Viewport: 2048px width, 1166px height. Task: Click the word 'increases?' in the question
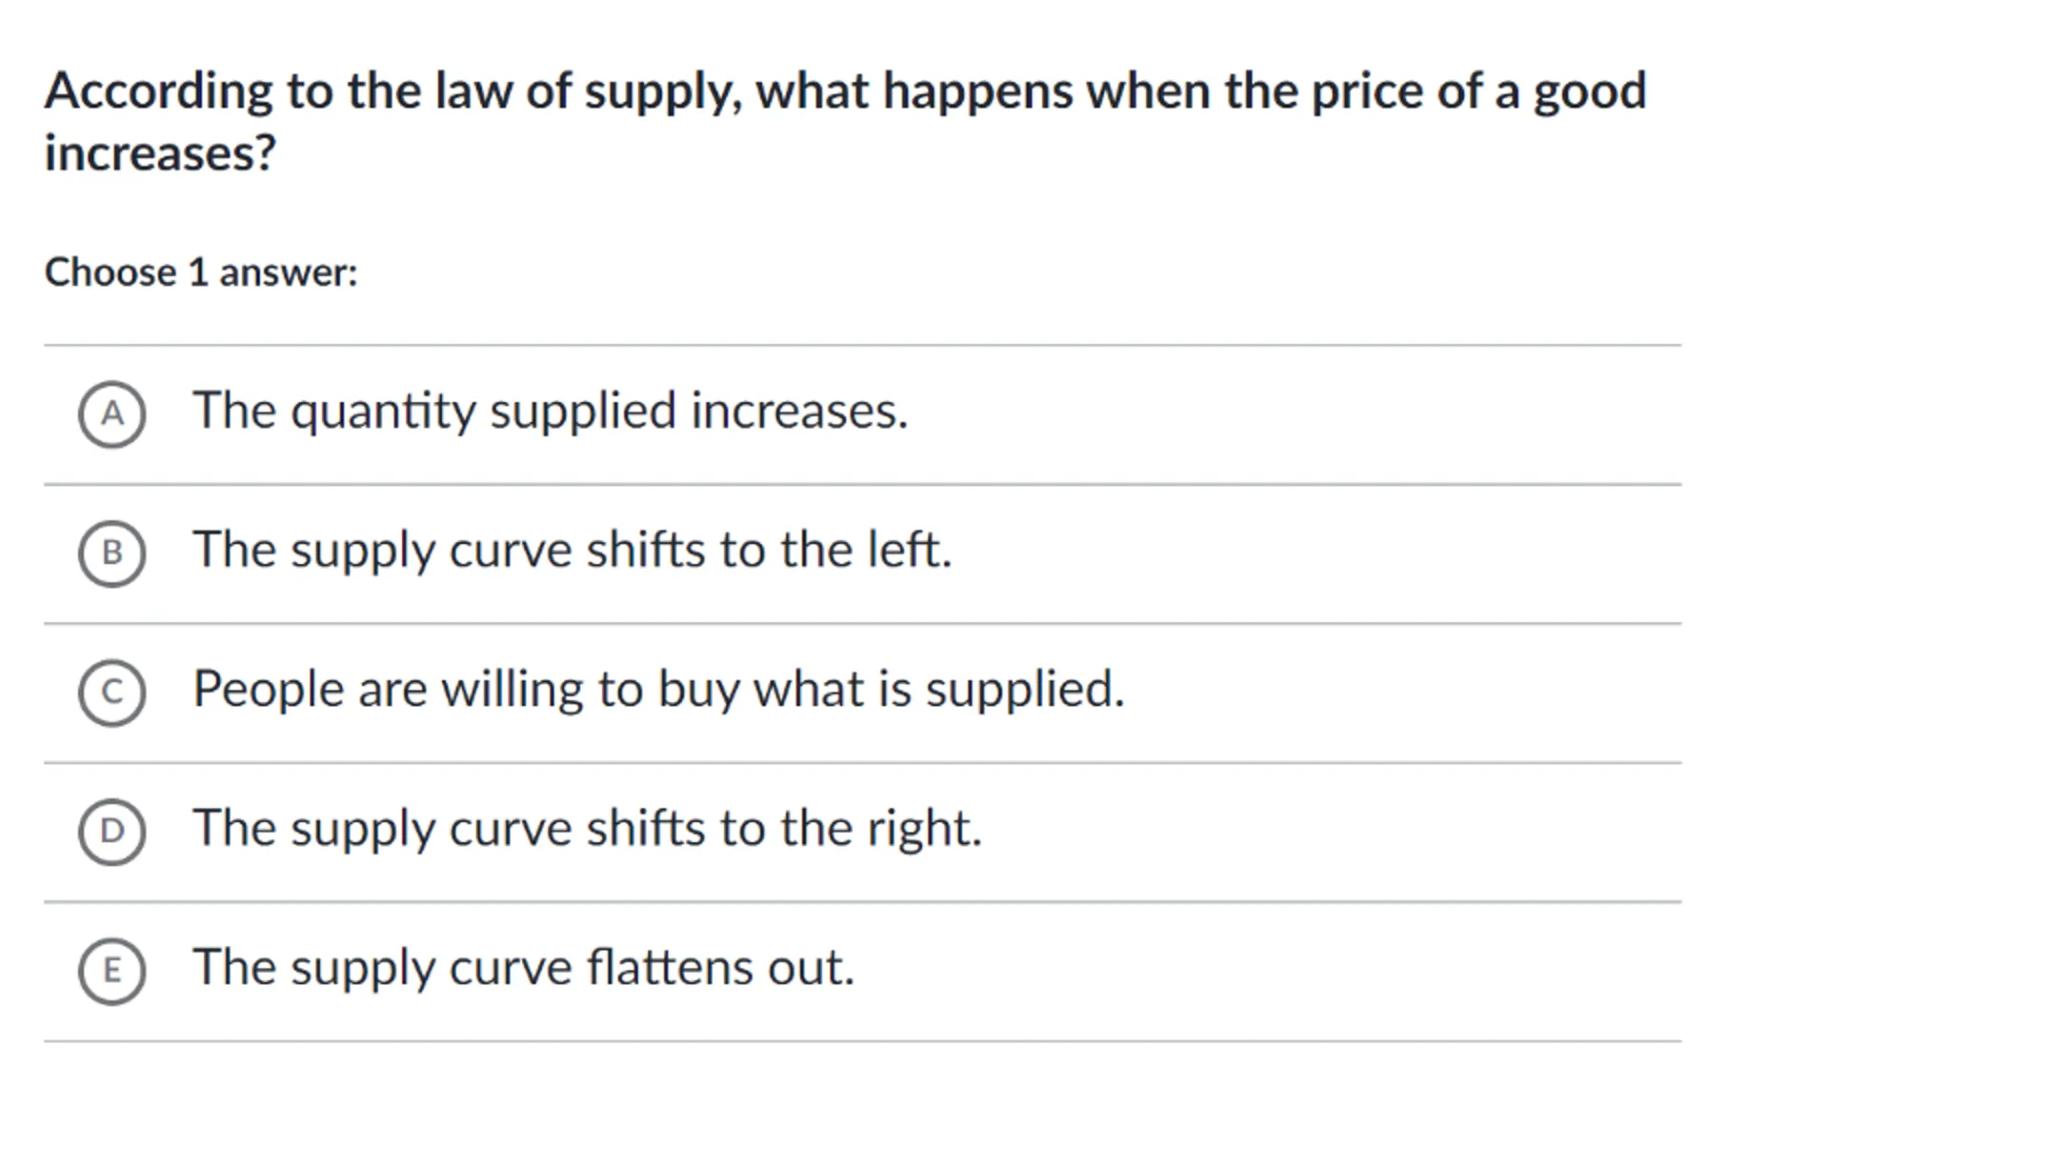coord(160,153)
